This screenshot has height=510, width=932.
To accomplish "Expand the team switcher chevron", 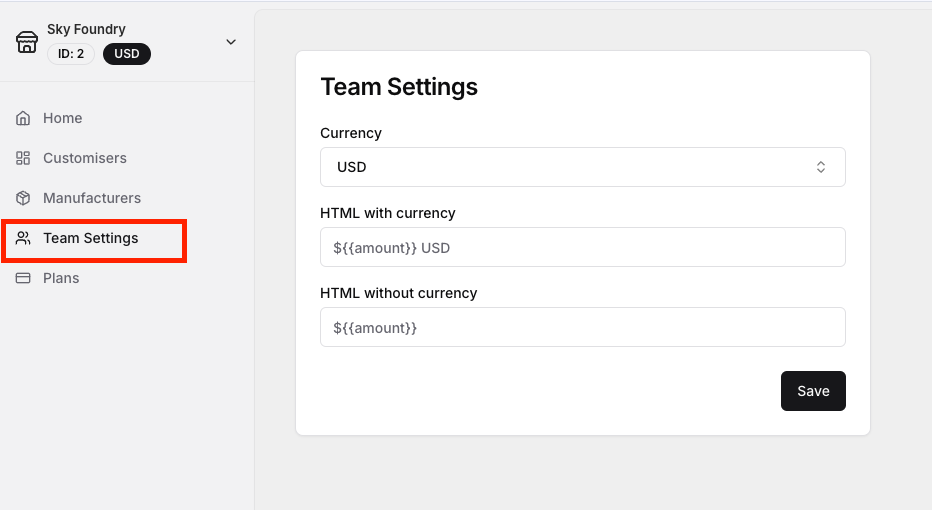I will [x=231, y=42].
